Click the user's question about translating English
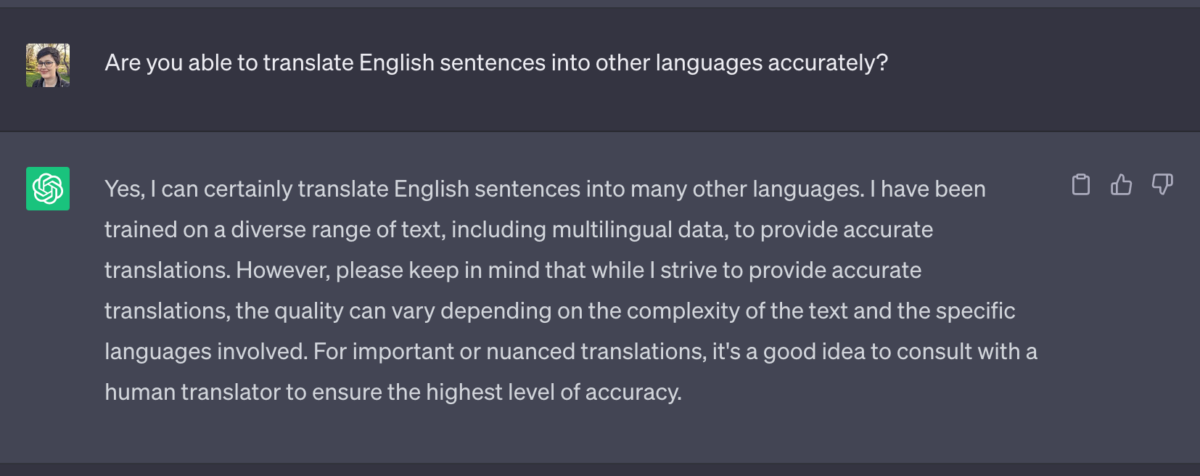The height and width of the screenshot is (476, 1200). (x=496, y=64)
